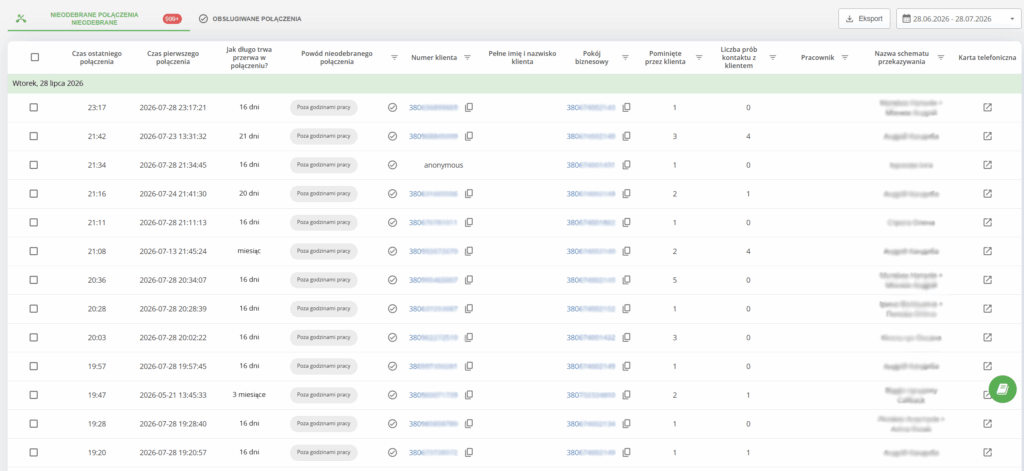This screenshot has width=1024, height=471.
Task: Toggle the select-all checkbox in table header
Action: [x=35, y=57]
